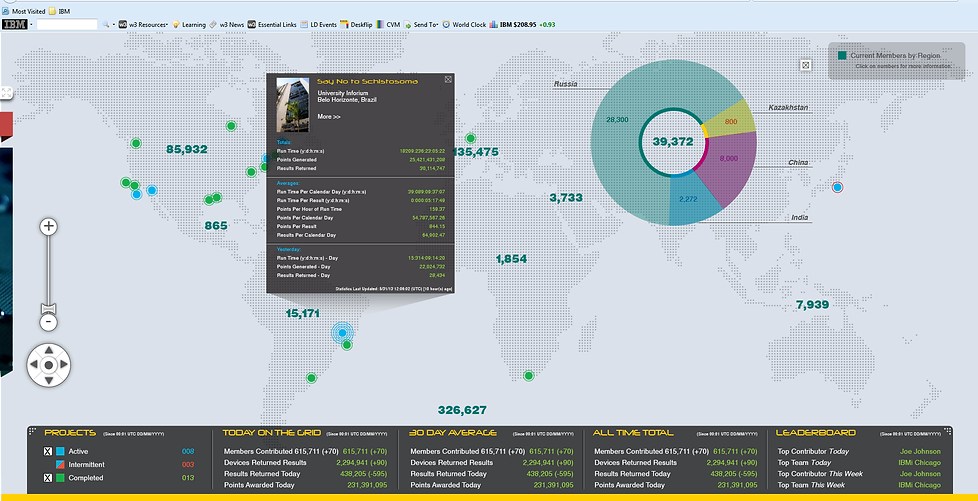Click the green marker in southern South America

(311, 377)
